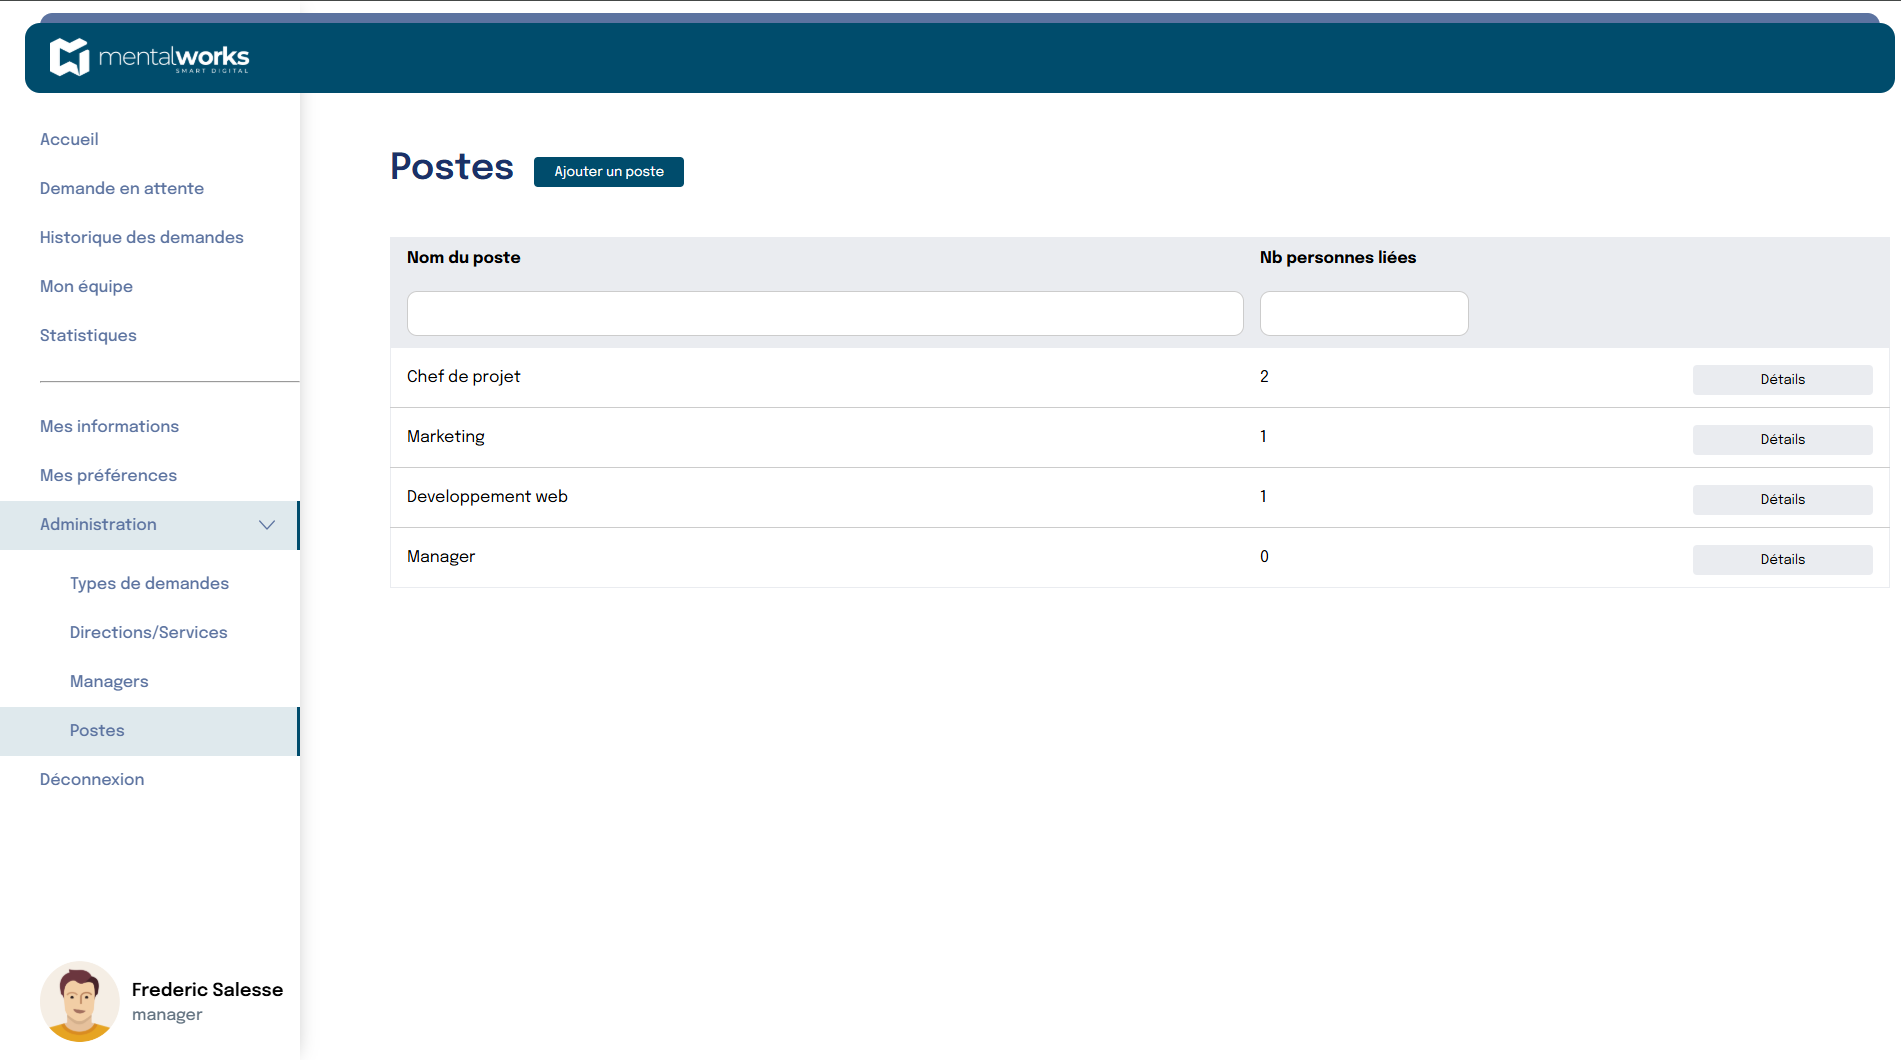This screenshot has height=1060, width=1901.
Task: Select Types de demandes submenu item
Action: click(x=149, y=584)
